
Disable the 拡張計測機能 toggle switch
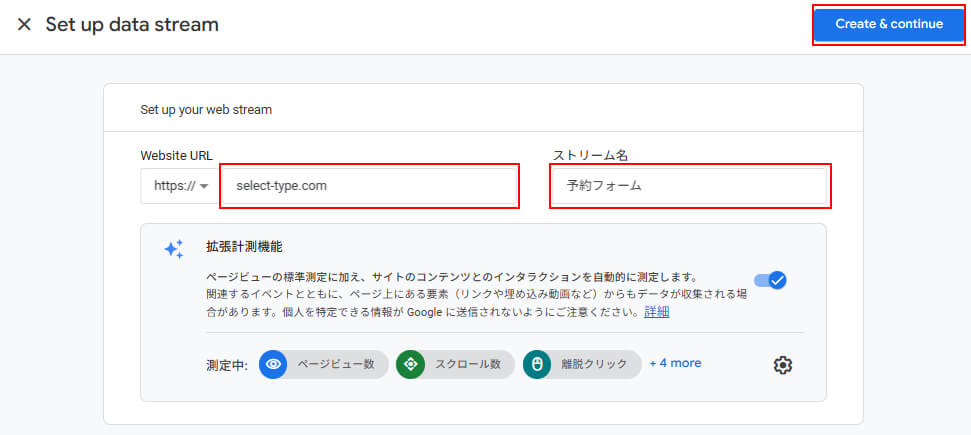click(770, 280)
